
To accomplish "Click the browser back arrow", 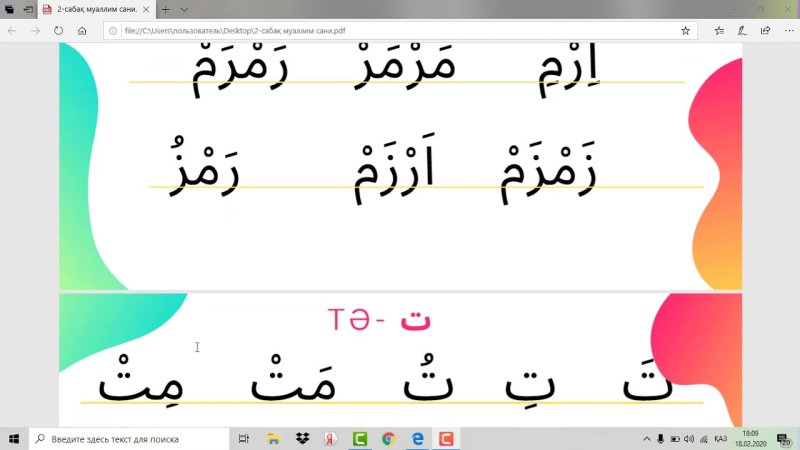I will pyautogui.click(x=12, y=31).
